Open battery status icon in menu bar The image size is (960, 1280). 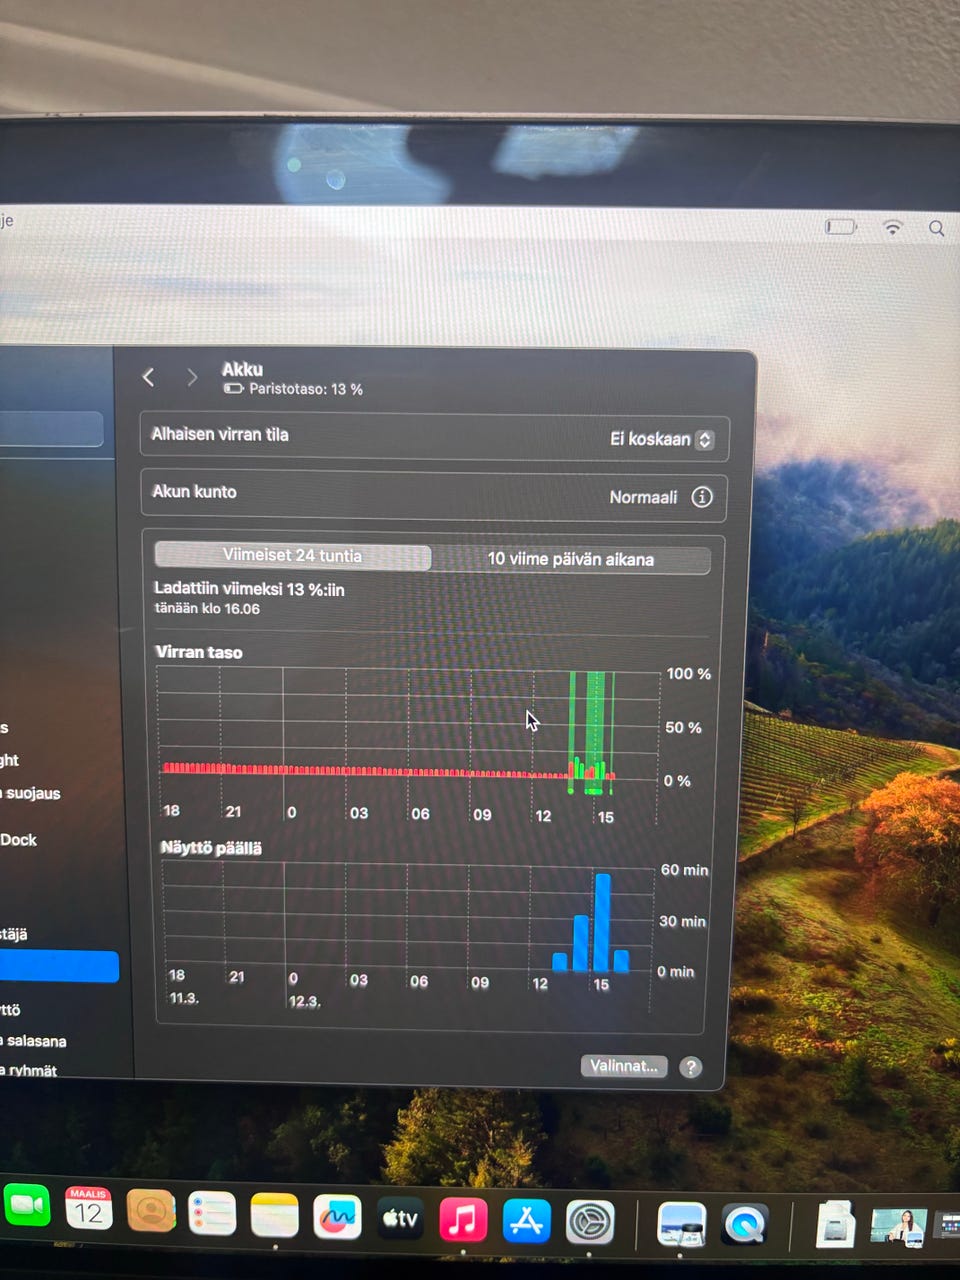pyautogui.click(x=841, y=227)
